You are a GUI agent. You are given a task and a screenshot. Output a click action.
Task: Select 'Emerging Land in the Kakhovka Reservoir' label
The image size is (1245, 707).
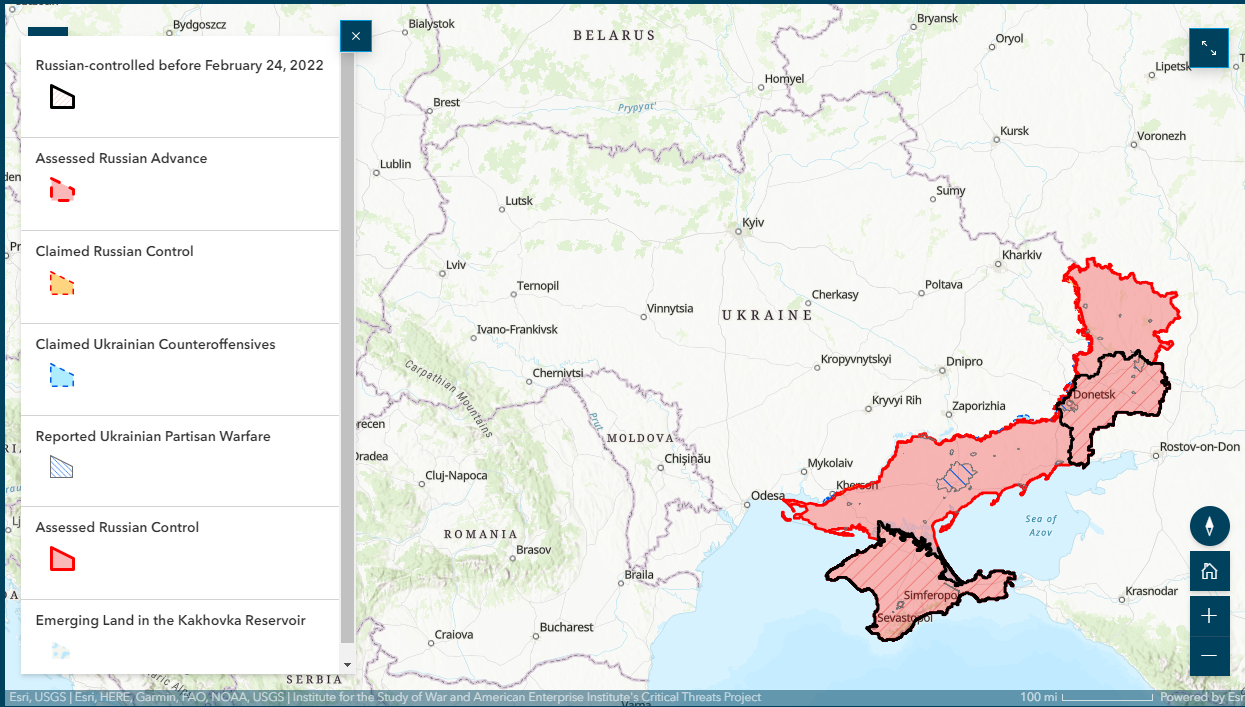pos(170,620)
